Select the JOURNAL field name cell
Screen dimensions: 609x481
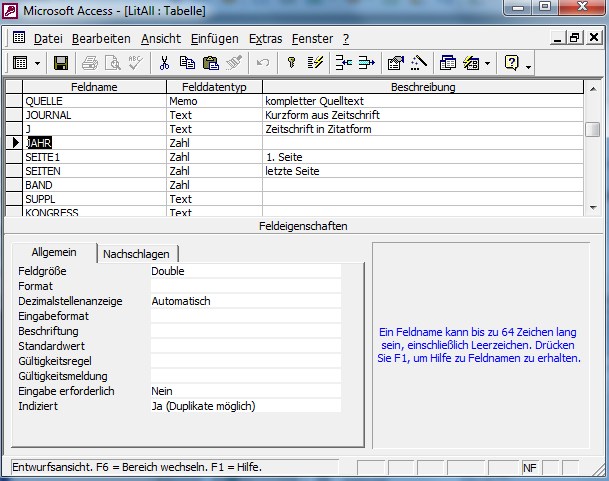click(x=94, y=115)
